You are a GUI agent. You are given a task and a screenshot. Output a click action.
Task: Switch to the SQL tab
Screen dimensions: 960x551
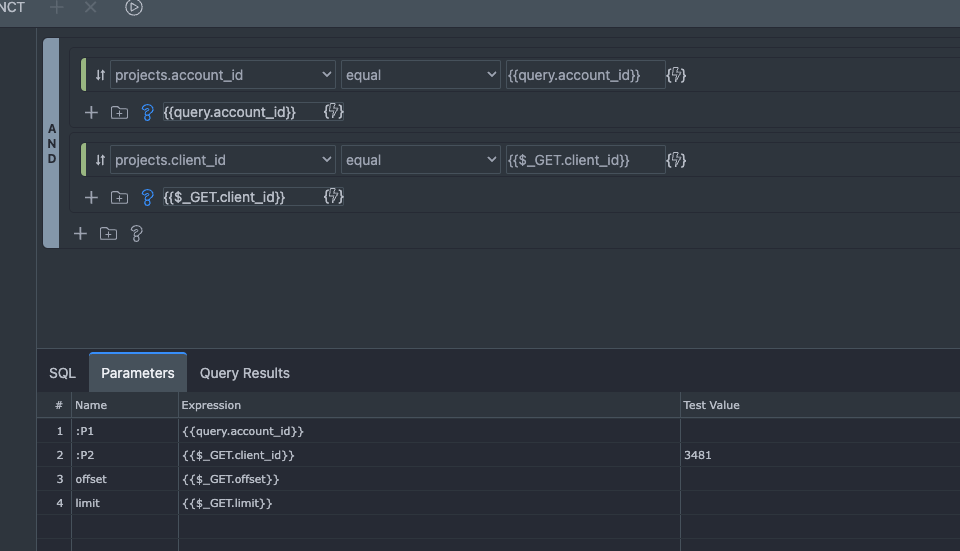[x=62, y=373]
